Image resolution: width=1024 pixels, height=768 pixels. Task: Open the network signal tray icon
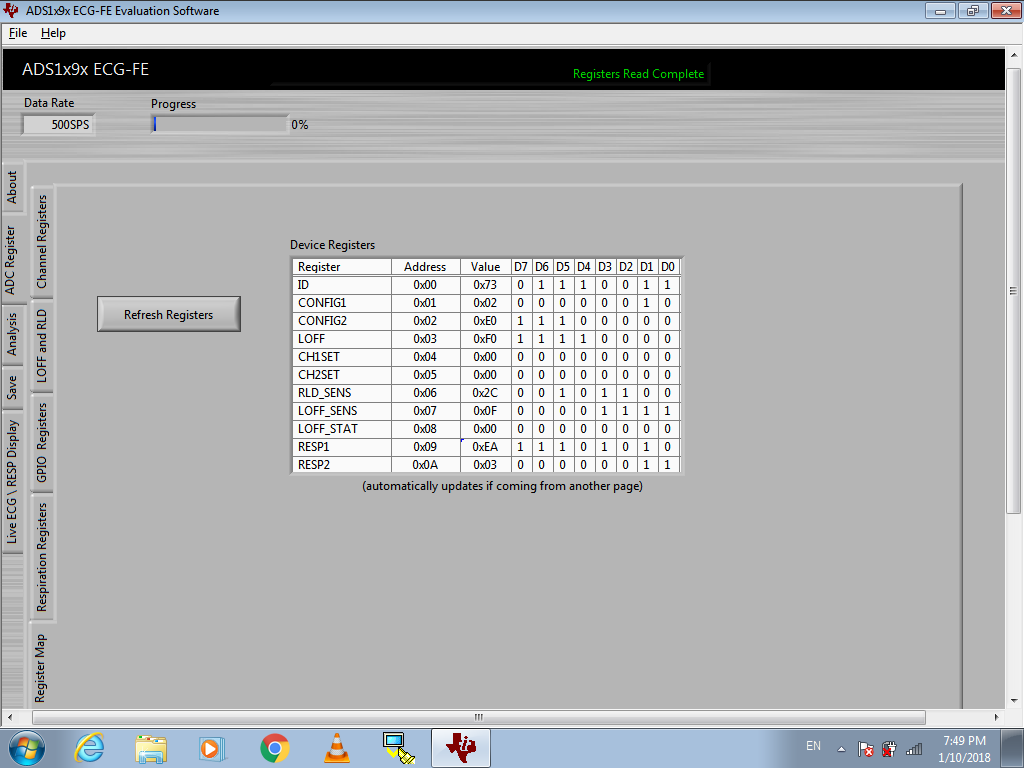[914, 749]
